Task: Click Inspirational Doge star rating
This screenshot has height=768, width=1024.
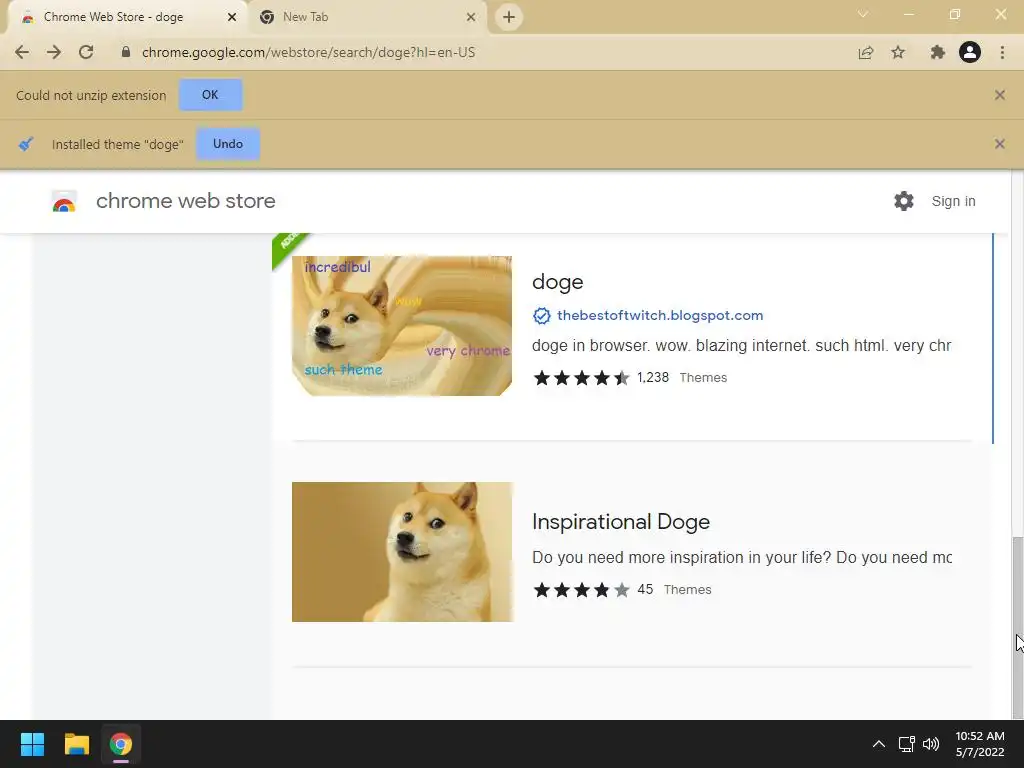Action: (581, 590)
